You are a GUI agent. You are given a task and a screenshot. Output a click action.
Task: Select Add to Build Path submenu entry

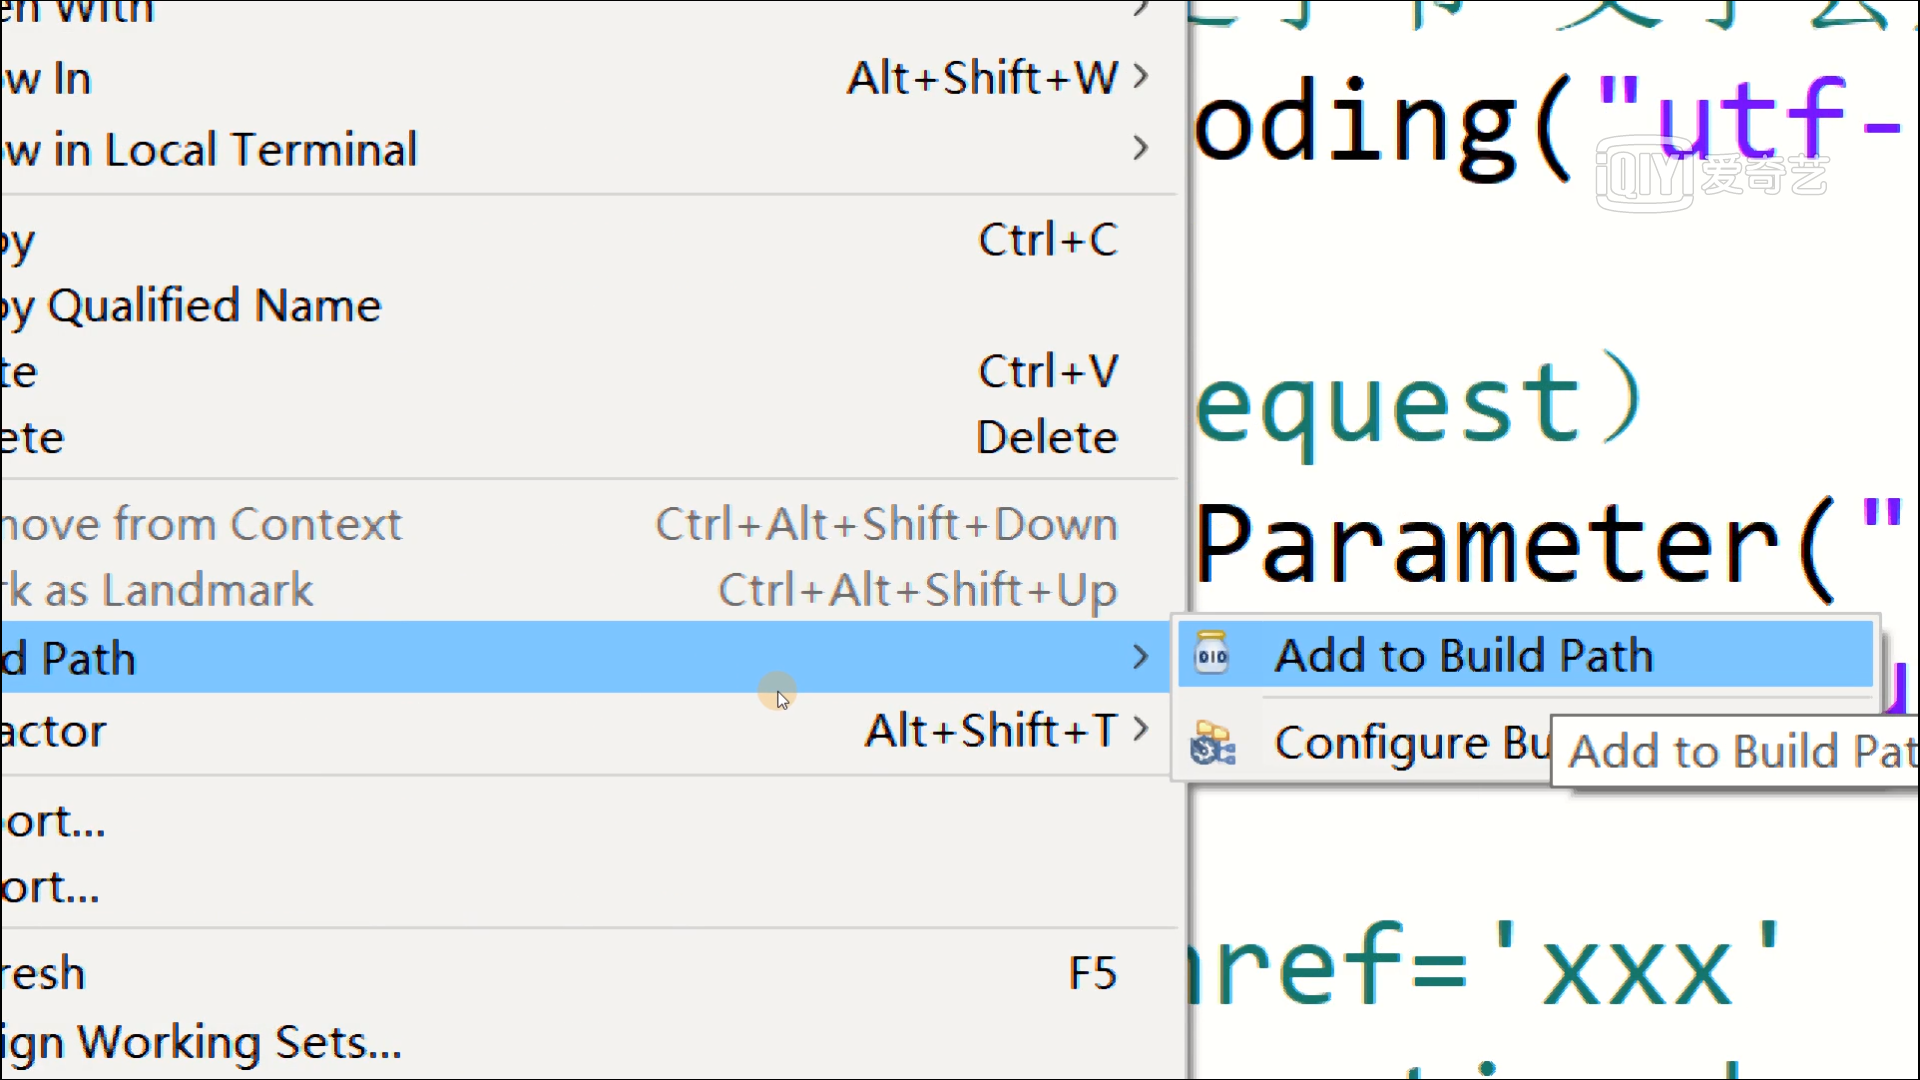coord(1463,656)
